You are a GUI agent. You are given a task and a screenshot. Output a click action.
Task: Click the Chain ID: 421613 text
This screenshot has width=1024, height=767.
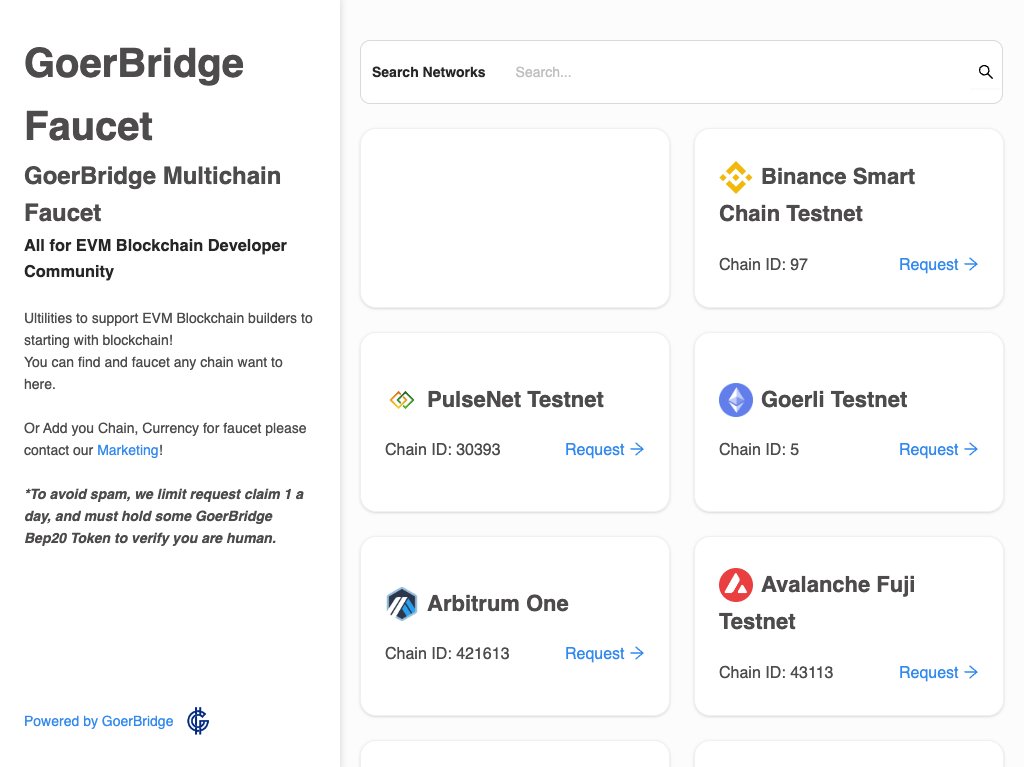(447, 653)
